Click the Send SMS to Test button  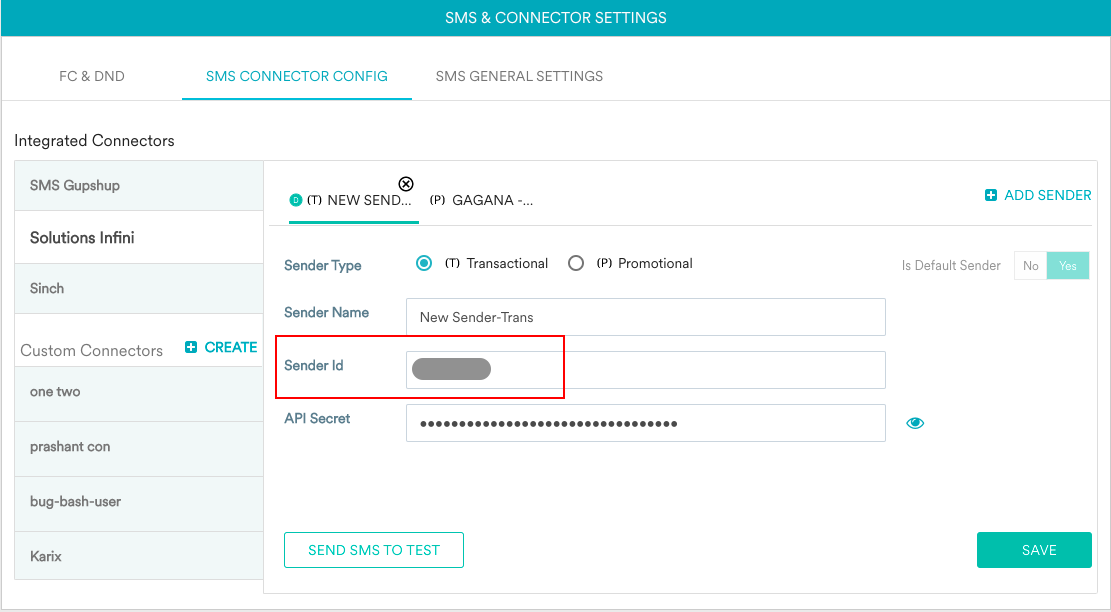tap(374, 550)
